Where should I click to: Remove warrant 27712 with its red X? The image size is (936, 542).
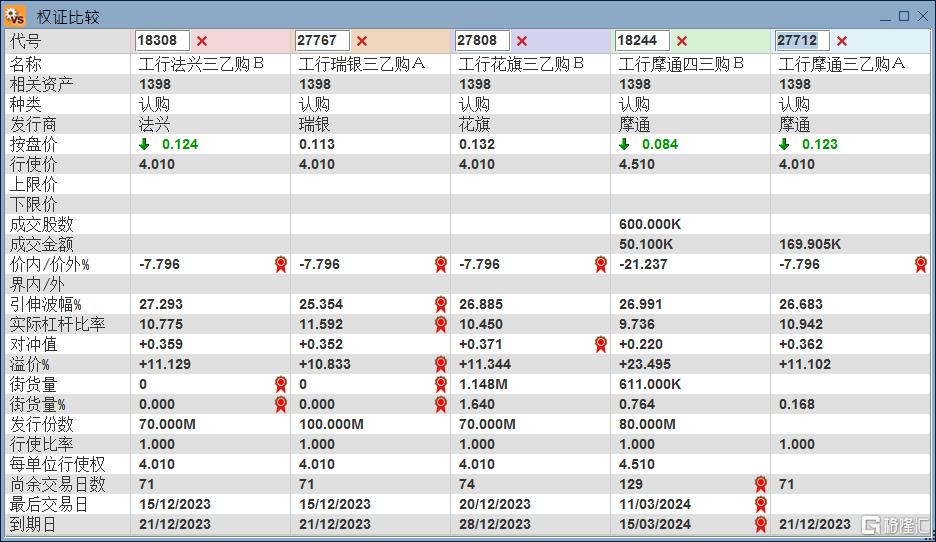pyautogui.click(x=842, y=41)
